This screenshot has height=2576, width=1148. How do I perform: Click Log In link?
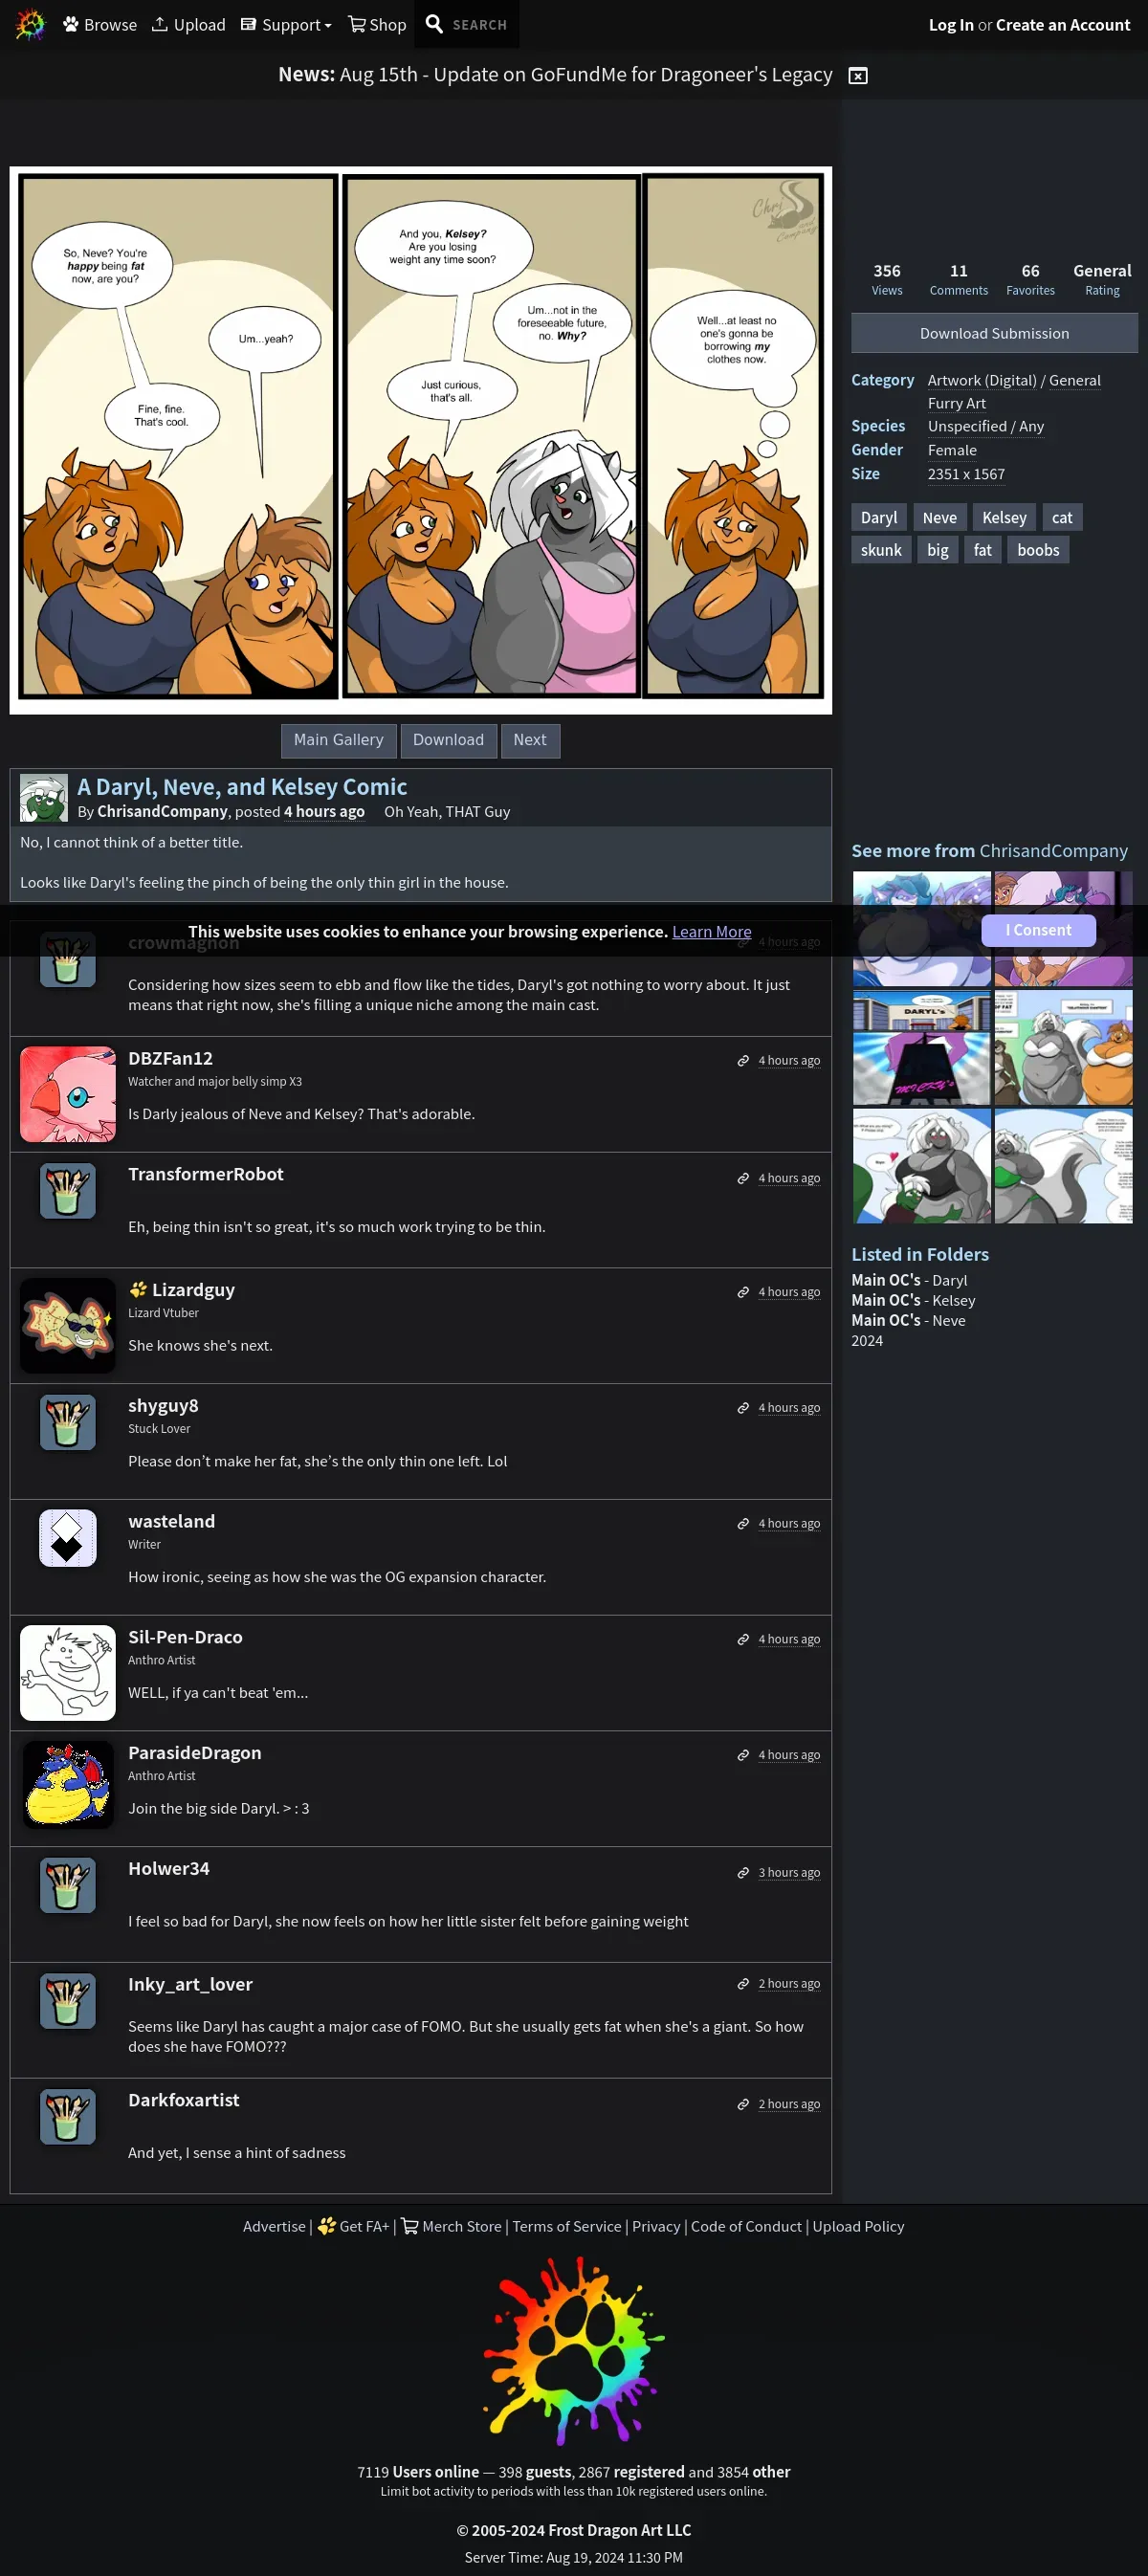pyautogui.click(x=950, y=25)
